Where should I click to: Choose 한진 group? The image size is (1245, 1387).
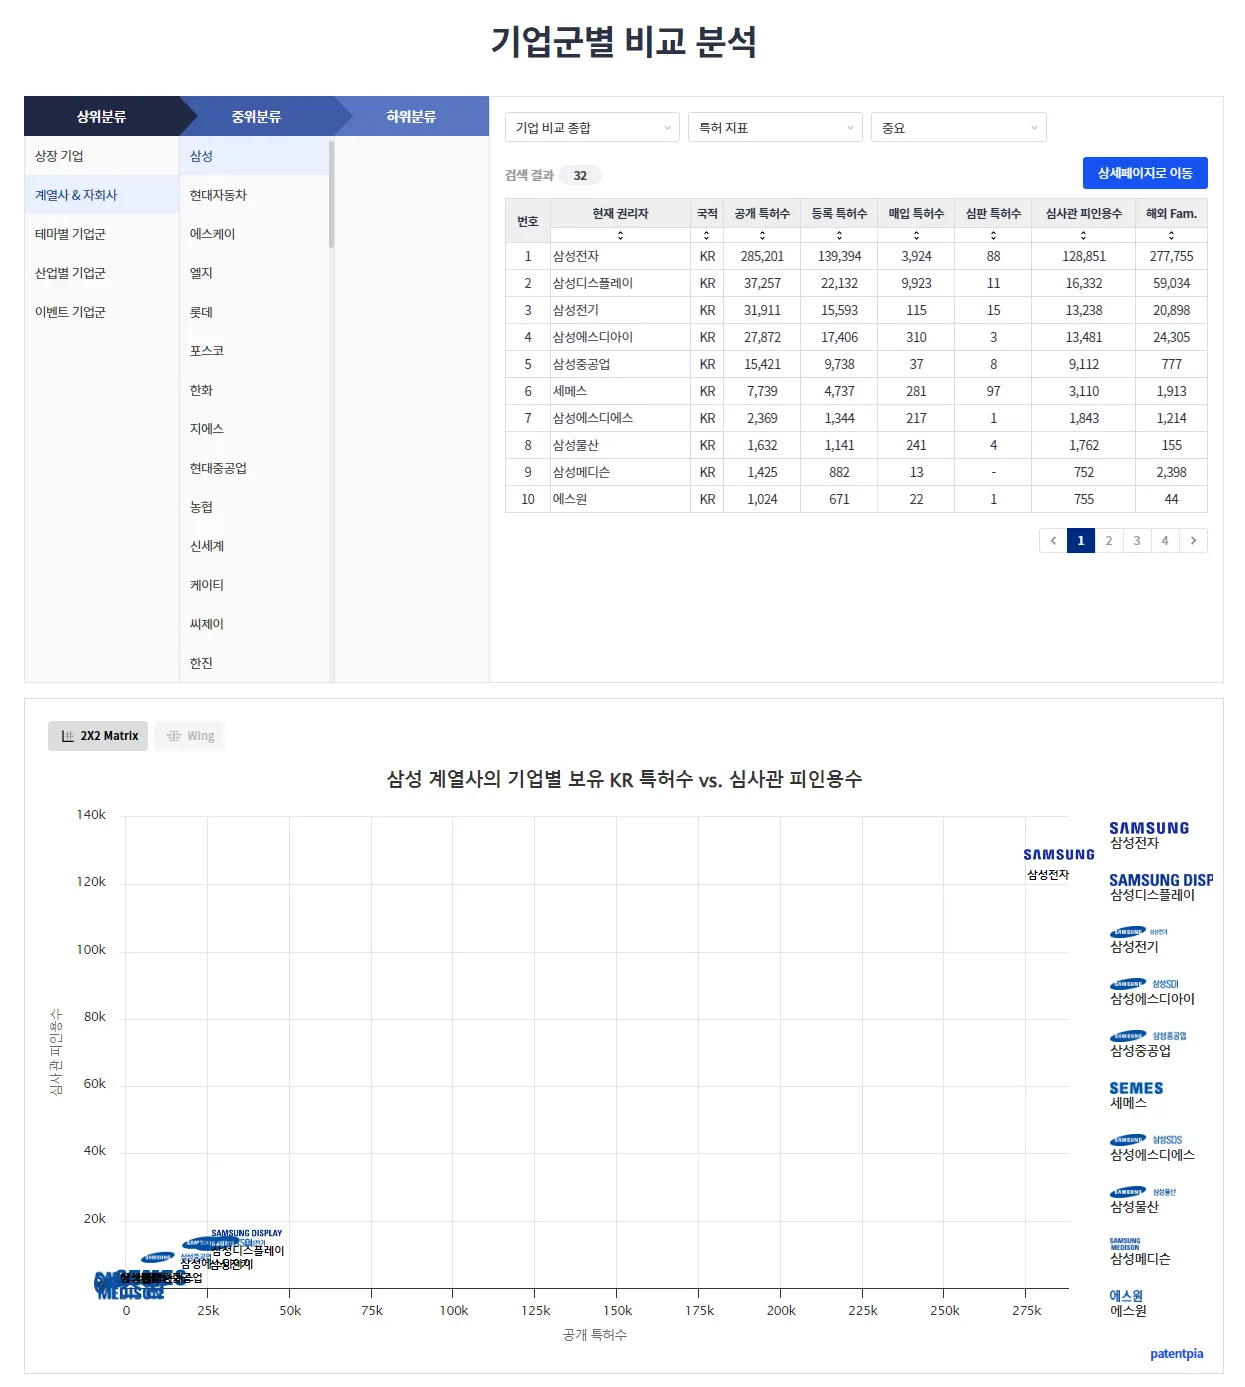[255, 663]
